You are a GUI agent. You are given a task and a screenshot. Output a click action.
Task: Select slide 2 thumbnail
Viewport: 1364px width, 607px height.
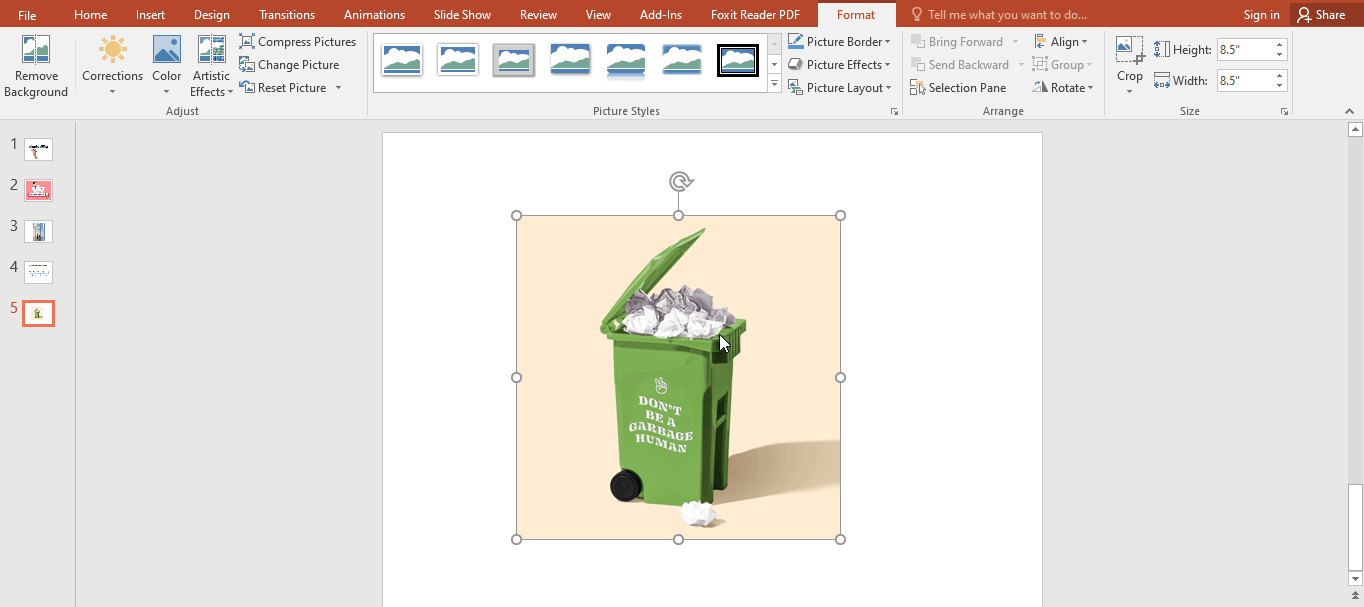(38, 190)
